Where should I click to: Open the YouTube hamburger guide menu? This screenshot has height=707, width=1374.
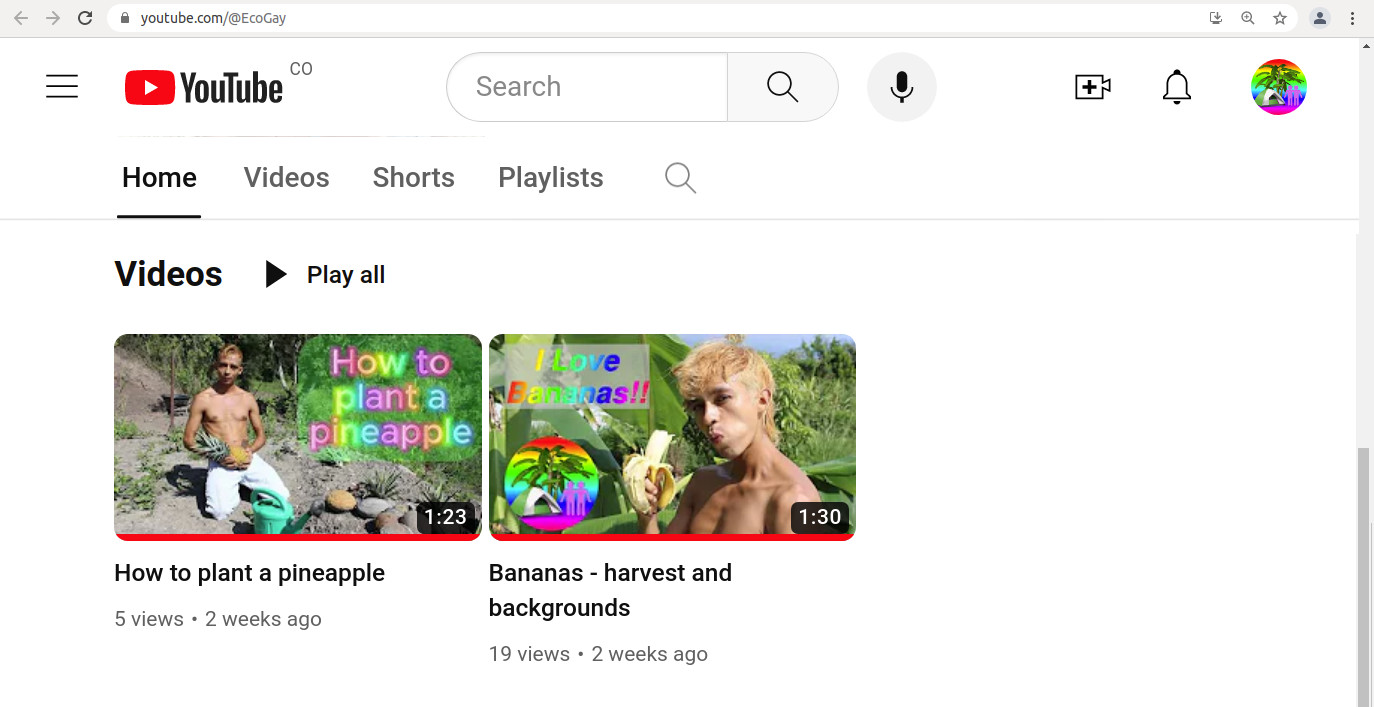point(62,87)
